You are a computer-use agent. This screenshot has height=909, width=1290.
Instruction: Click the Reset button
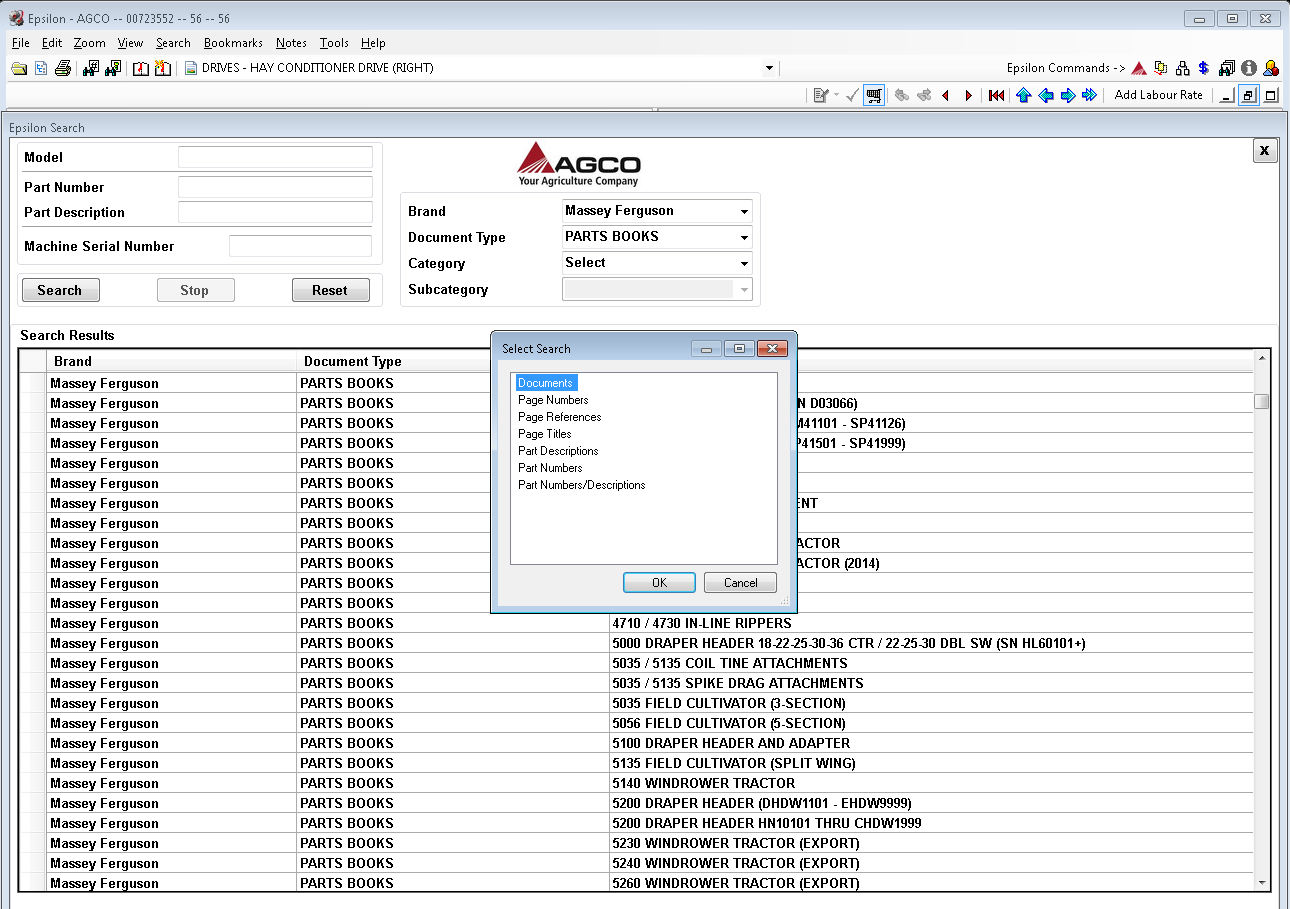330,291
